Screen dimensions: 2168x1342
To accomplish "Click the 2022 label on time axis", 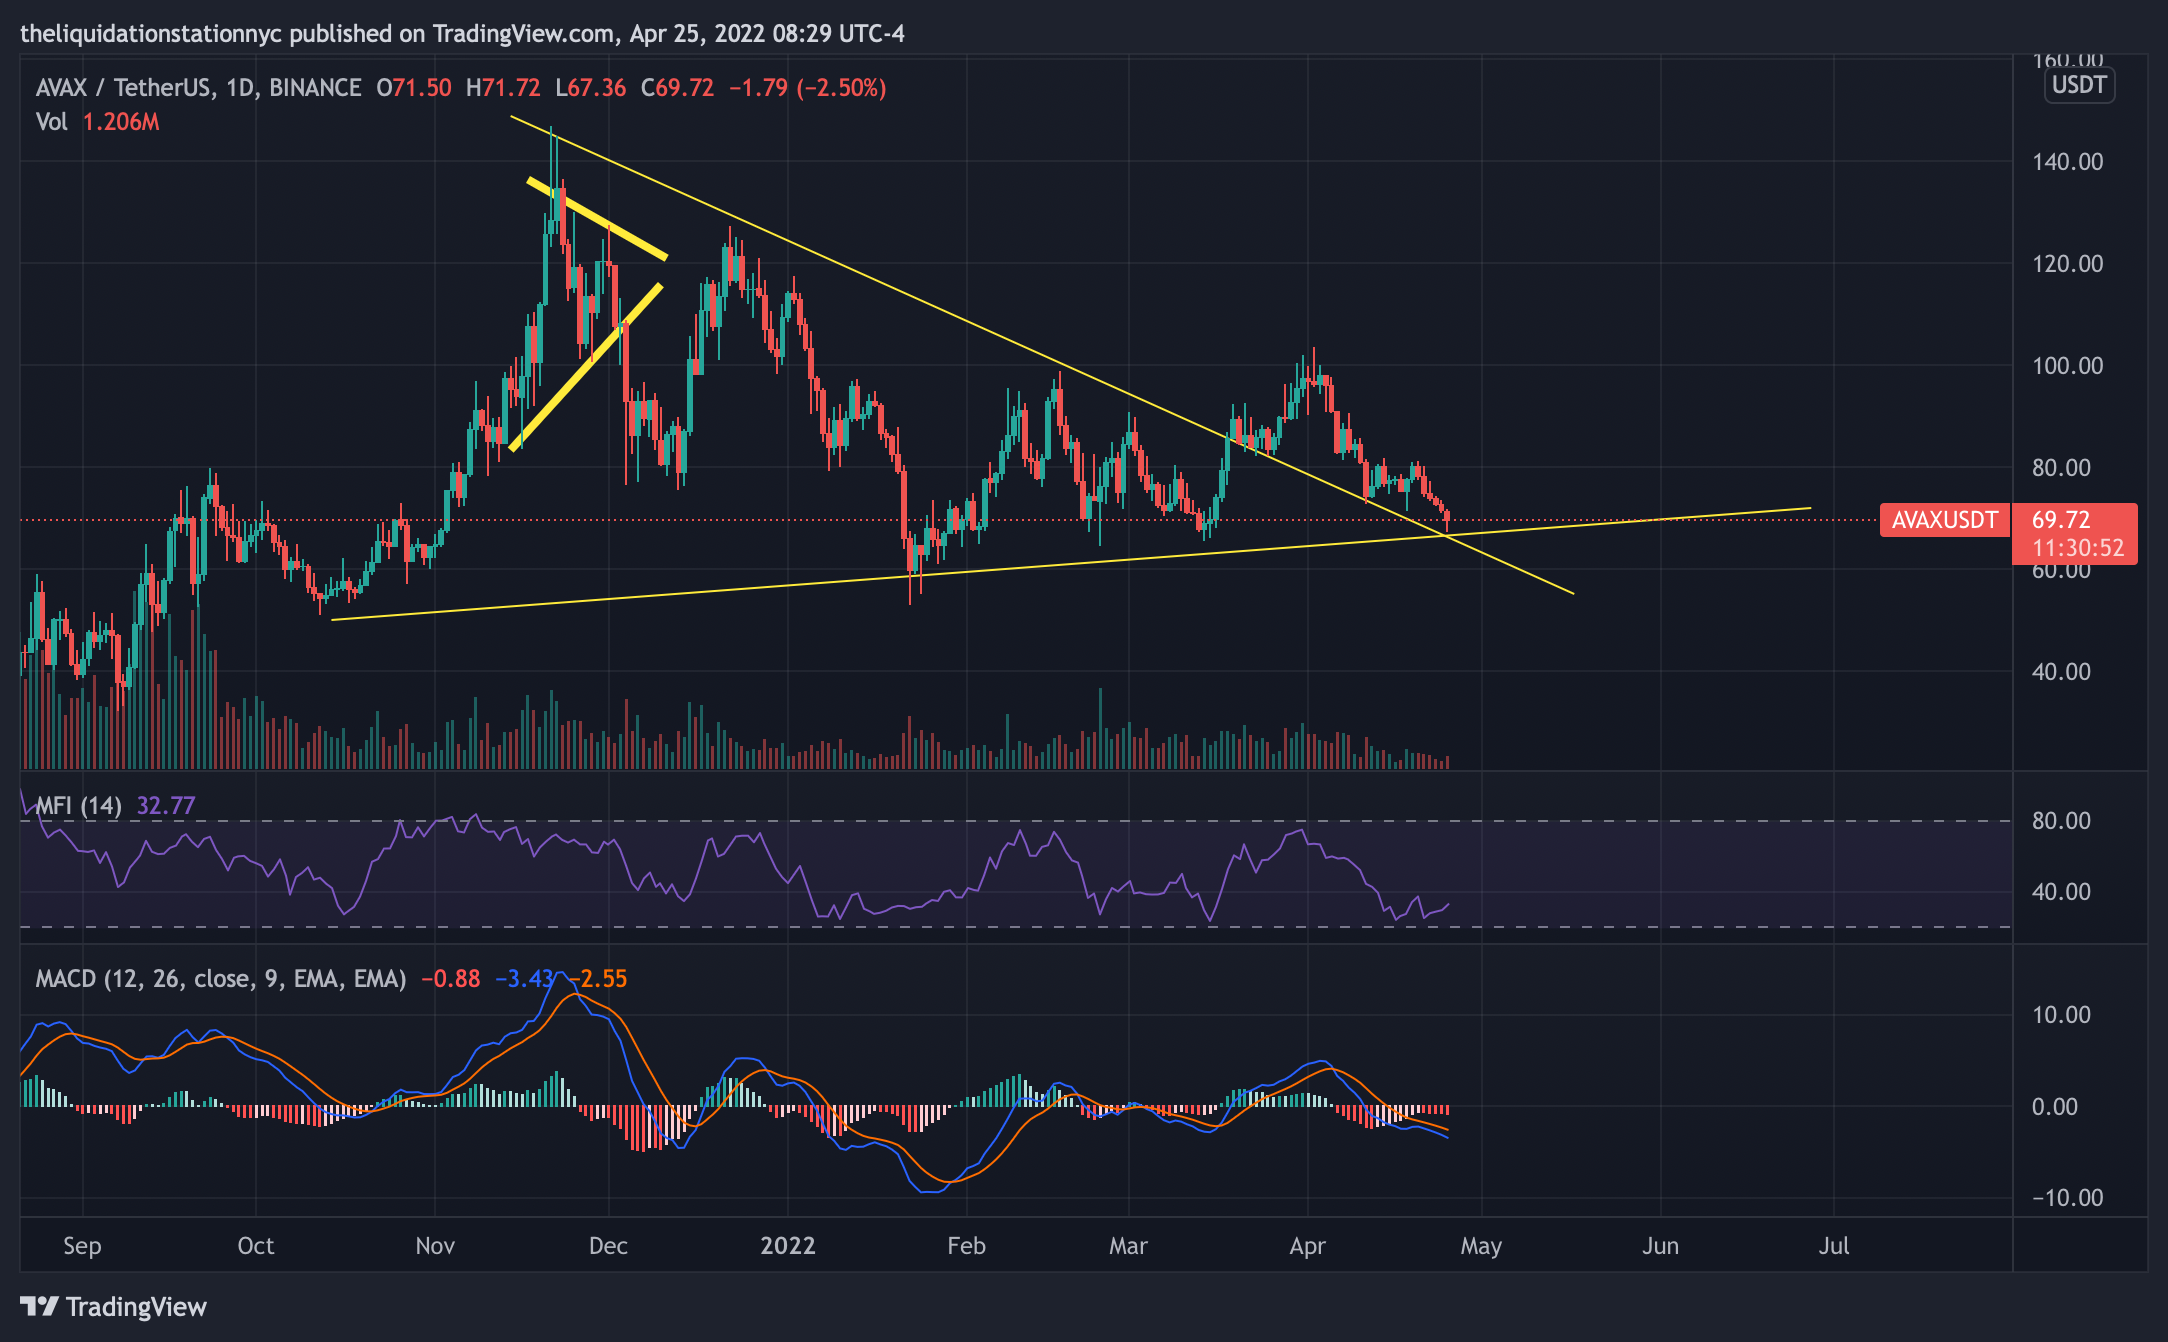I will pyautogui.click(x=788, y=1246).
